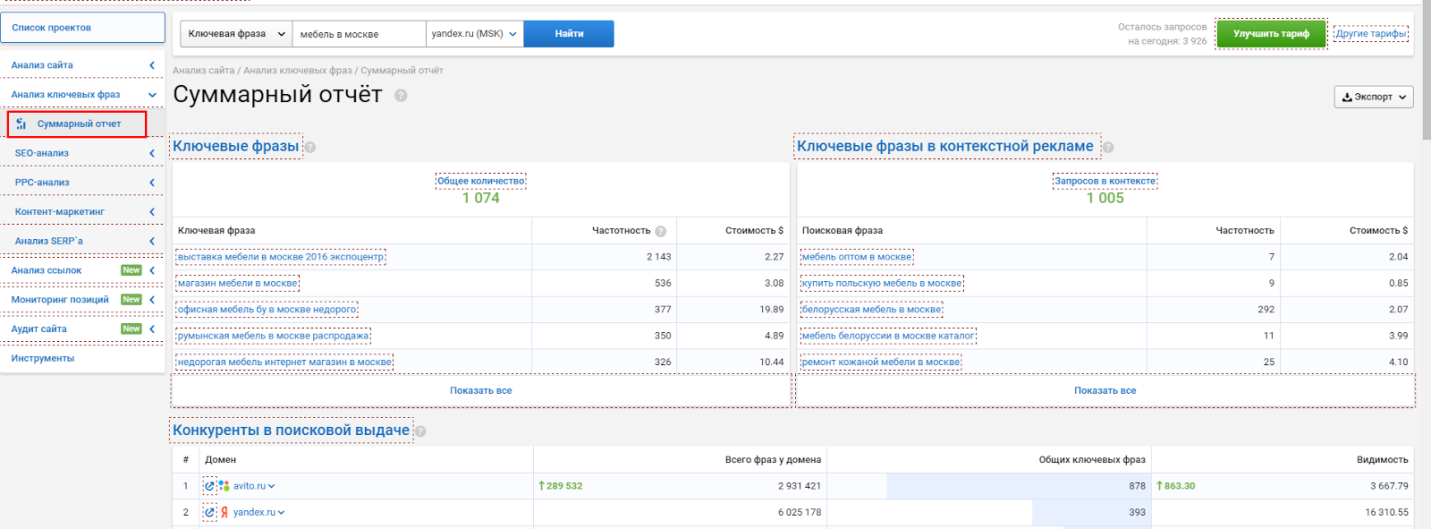The height and width of the screenshot is (529, 1431).
Task: Click the search field containing мебель в москве
Action: pyautogui.click(x=359, y=33)
